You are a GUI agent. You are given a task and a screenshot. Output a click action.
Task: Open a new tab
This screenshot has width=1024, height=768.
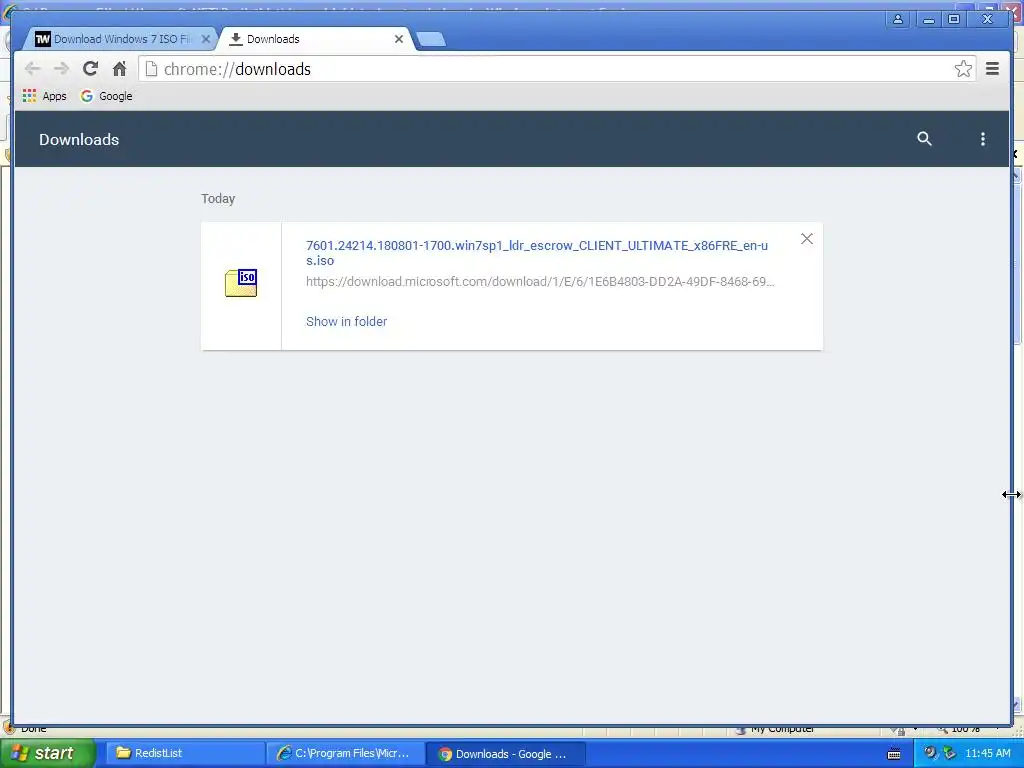(x=431, y=39)
